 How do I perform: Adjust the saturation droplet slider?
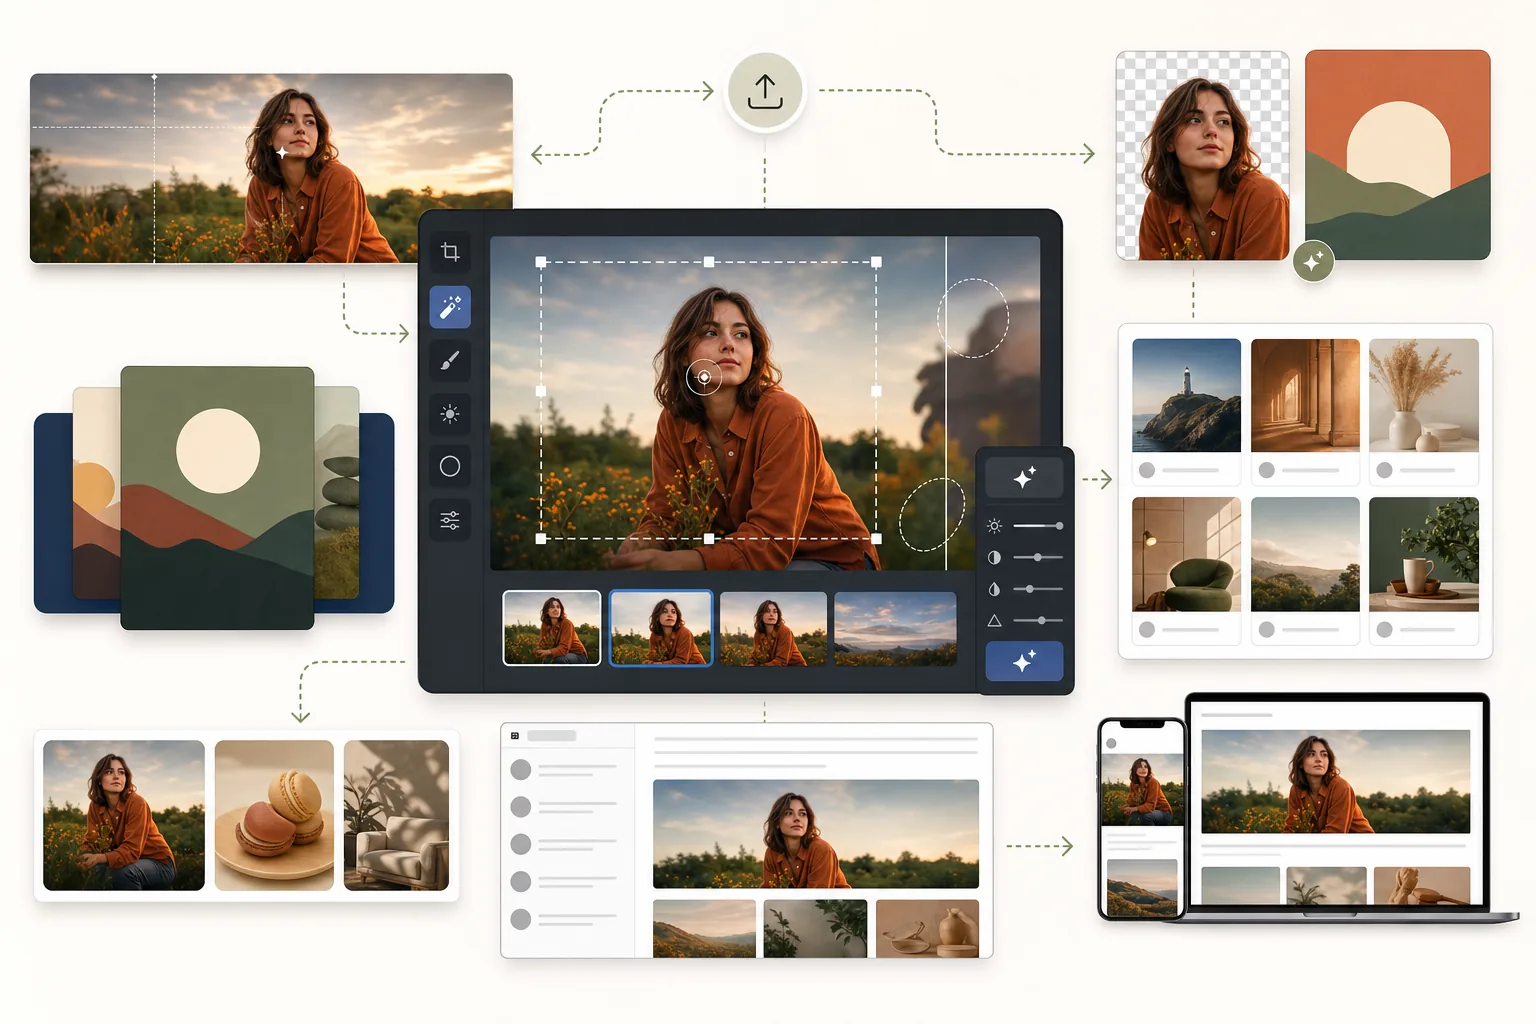tap(1038, 589)
